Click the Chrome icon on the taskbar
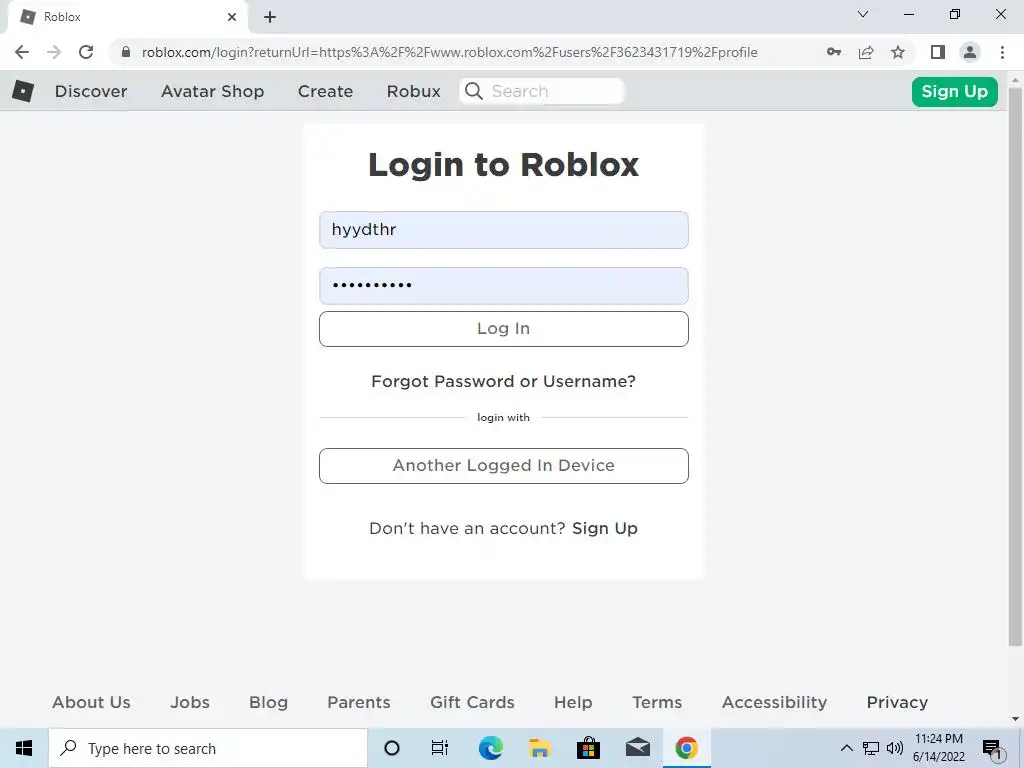 tap(686, 748)
